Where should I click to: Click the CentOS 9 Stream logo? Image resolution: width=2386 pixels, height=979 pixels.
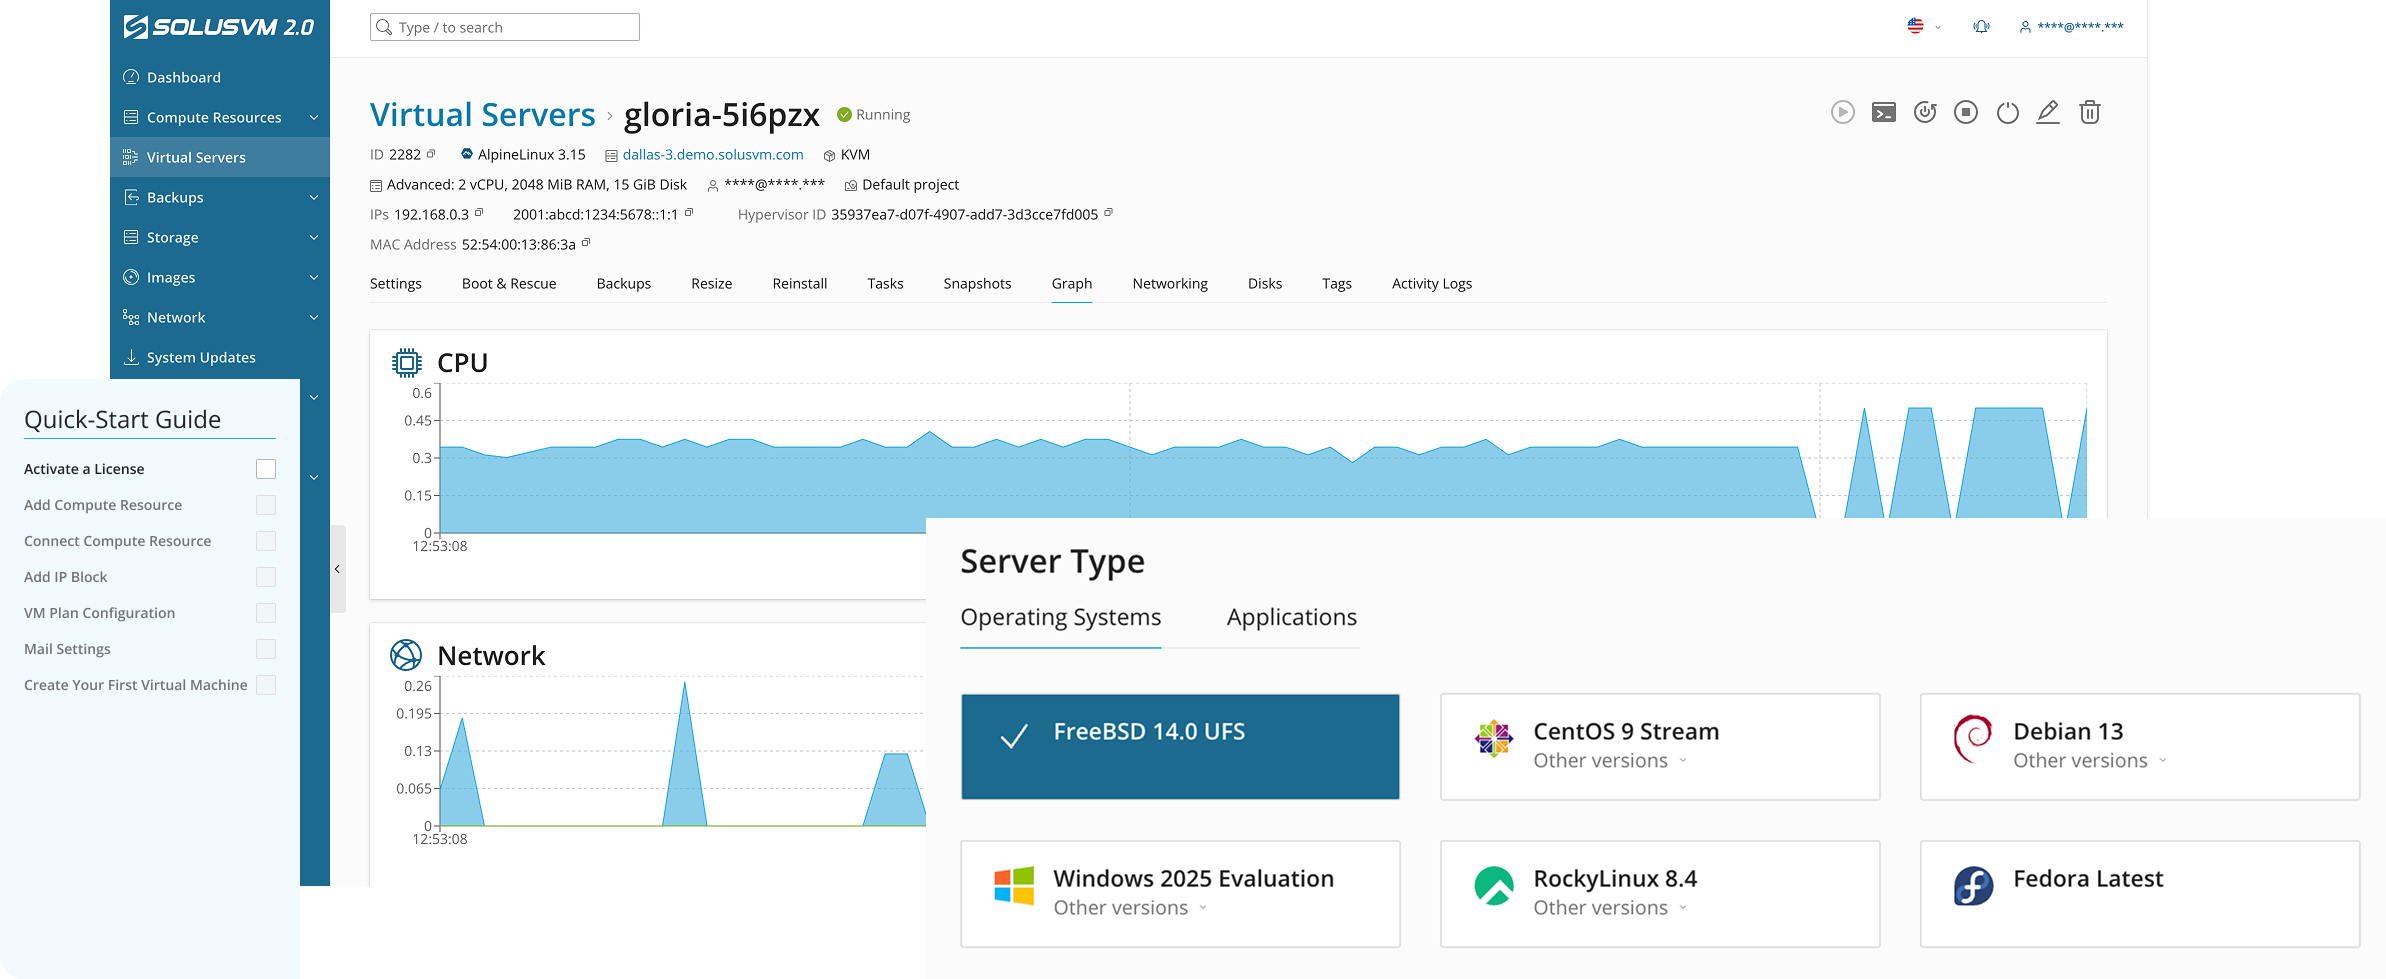click(x=1494, y=739)
